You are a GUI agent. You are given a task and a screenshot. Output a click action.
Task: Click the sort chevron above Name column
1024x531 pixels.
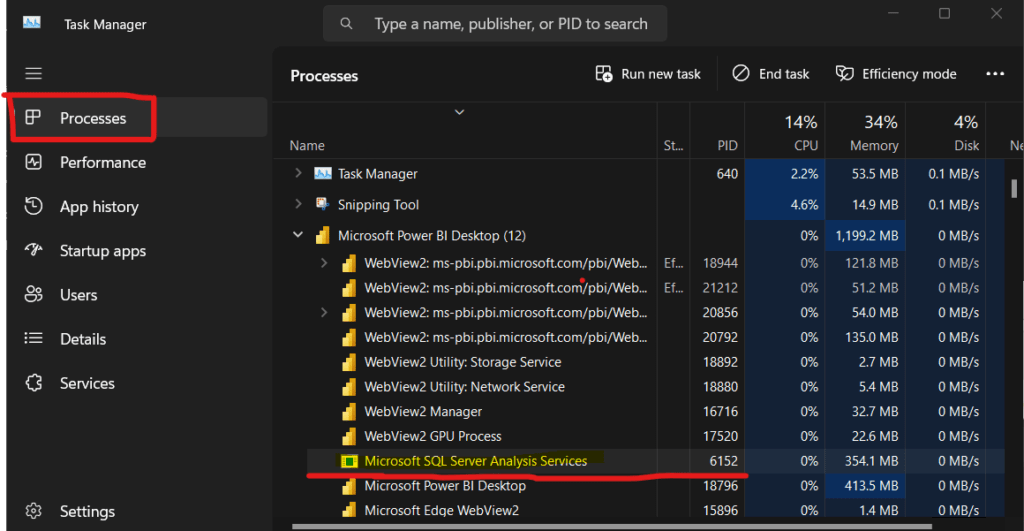pyautogui.click(x=460, y=112)
